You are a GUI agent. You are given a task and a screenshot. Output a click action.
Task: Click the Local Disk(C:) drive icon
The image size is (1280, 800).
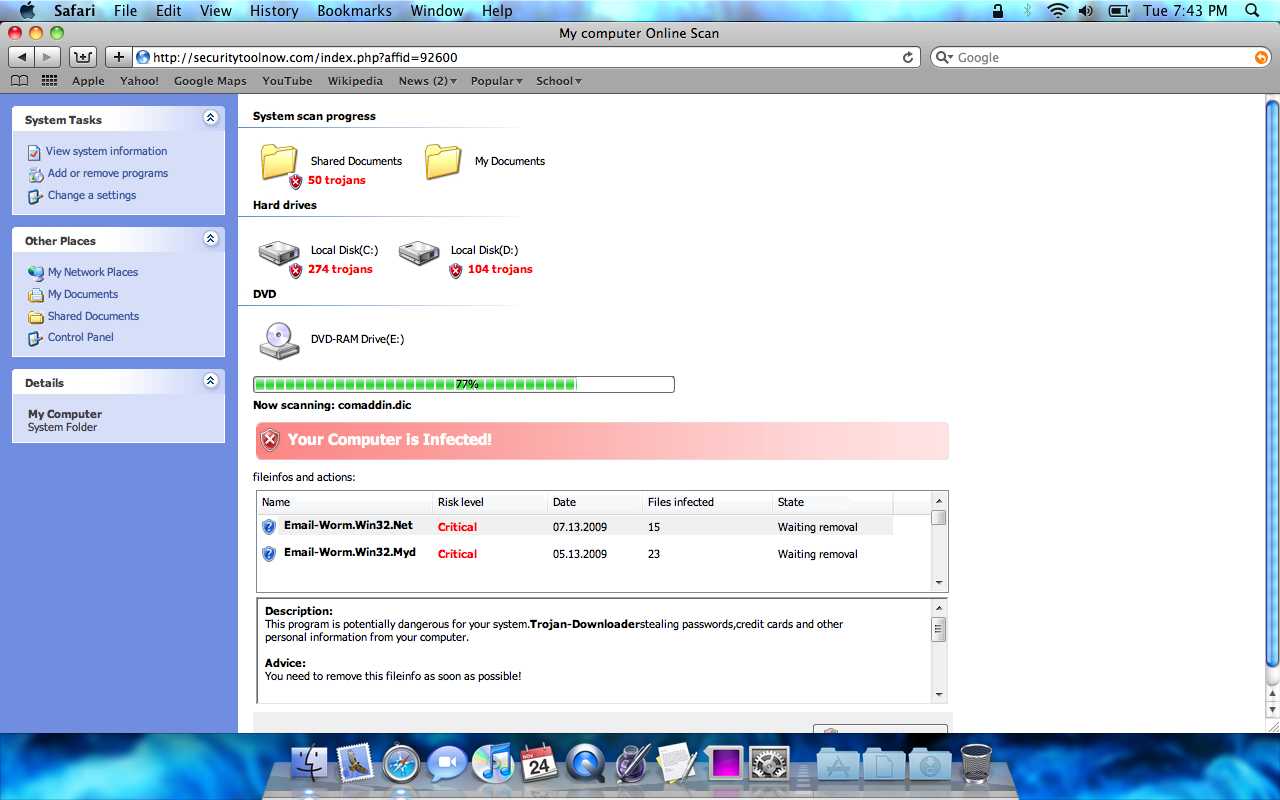(279, 253)
